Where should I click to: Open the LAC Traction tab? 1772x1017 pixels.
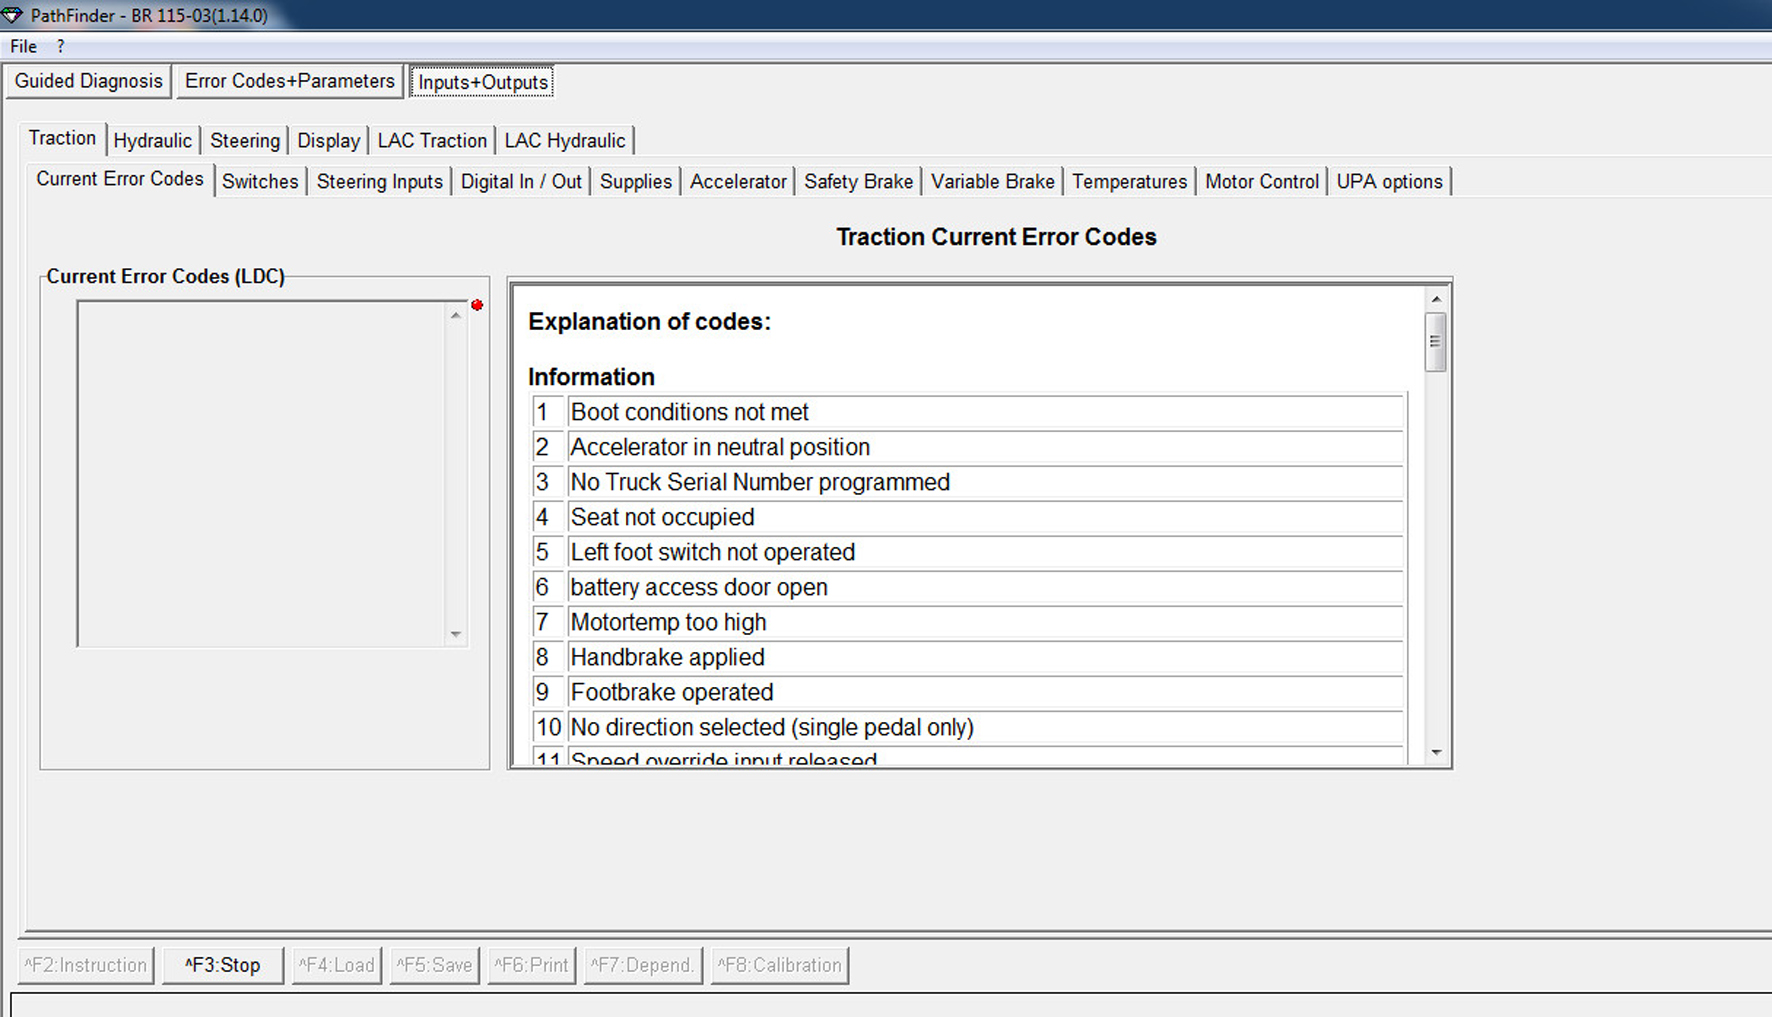(x=431, y=141)
